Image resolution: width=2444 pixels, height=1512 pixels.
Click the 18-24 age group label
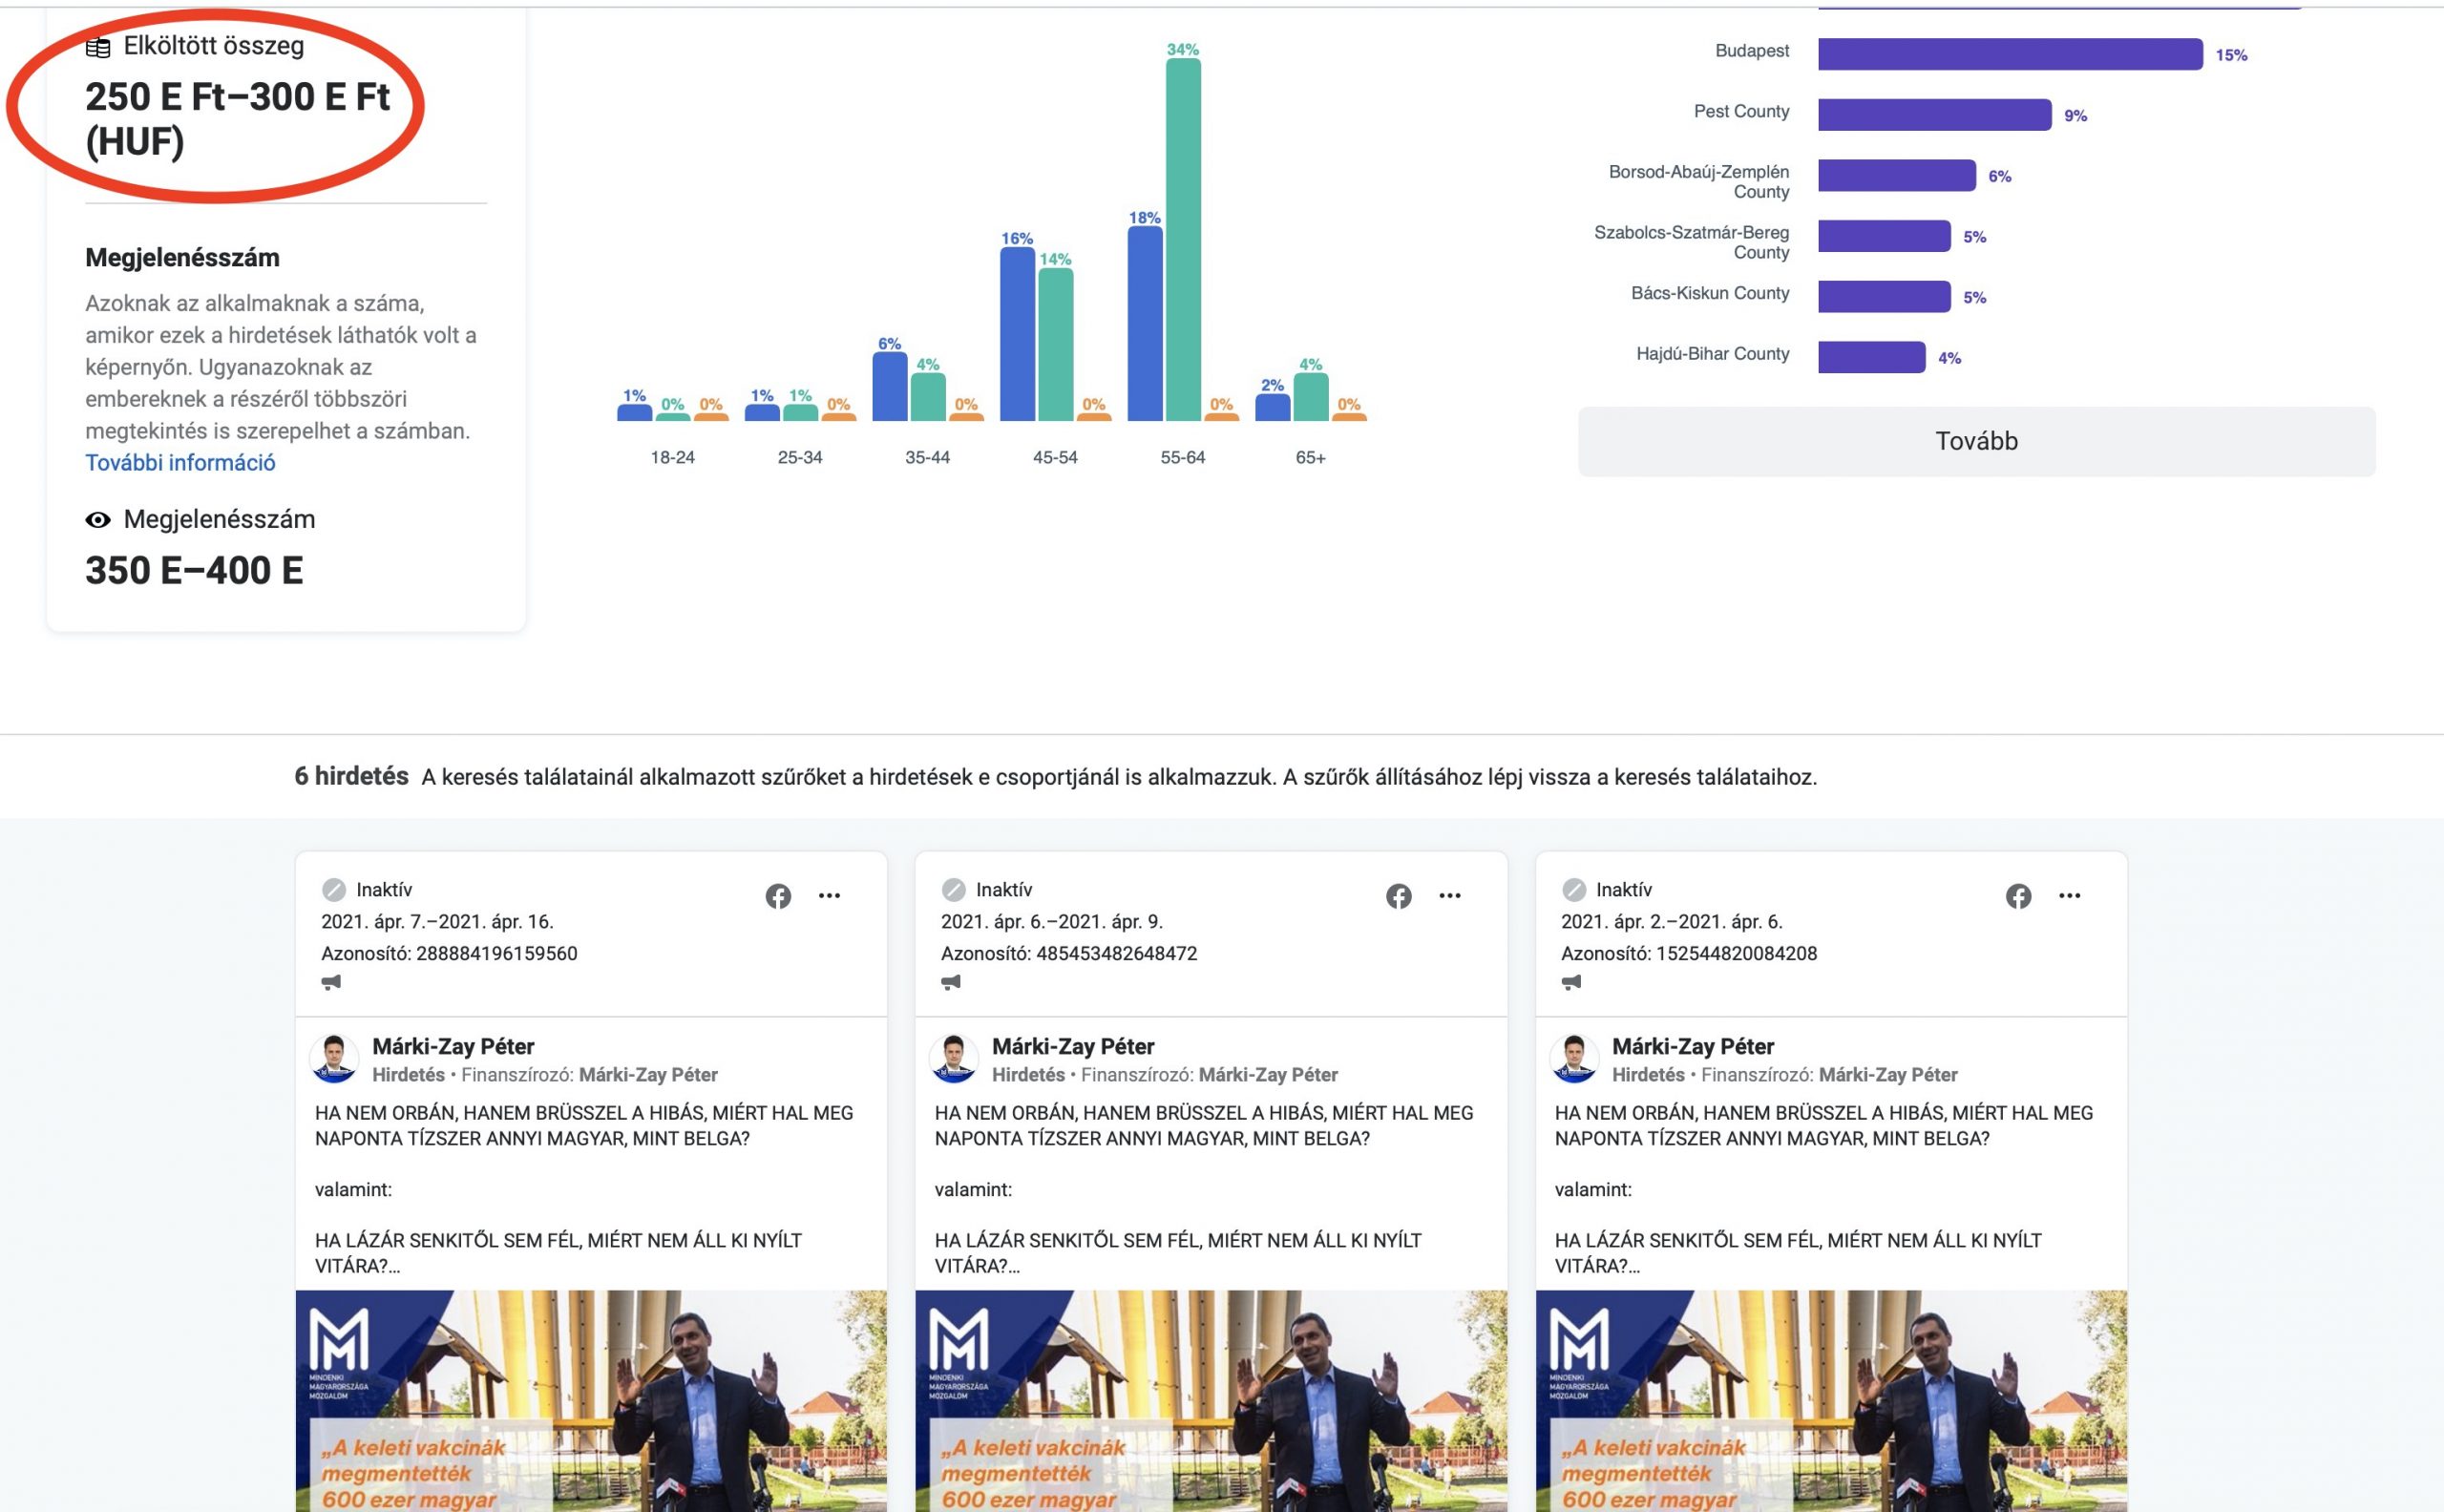point(672,458)
